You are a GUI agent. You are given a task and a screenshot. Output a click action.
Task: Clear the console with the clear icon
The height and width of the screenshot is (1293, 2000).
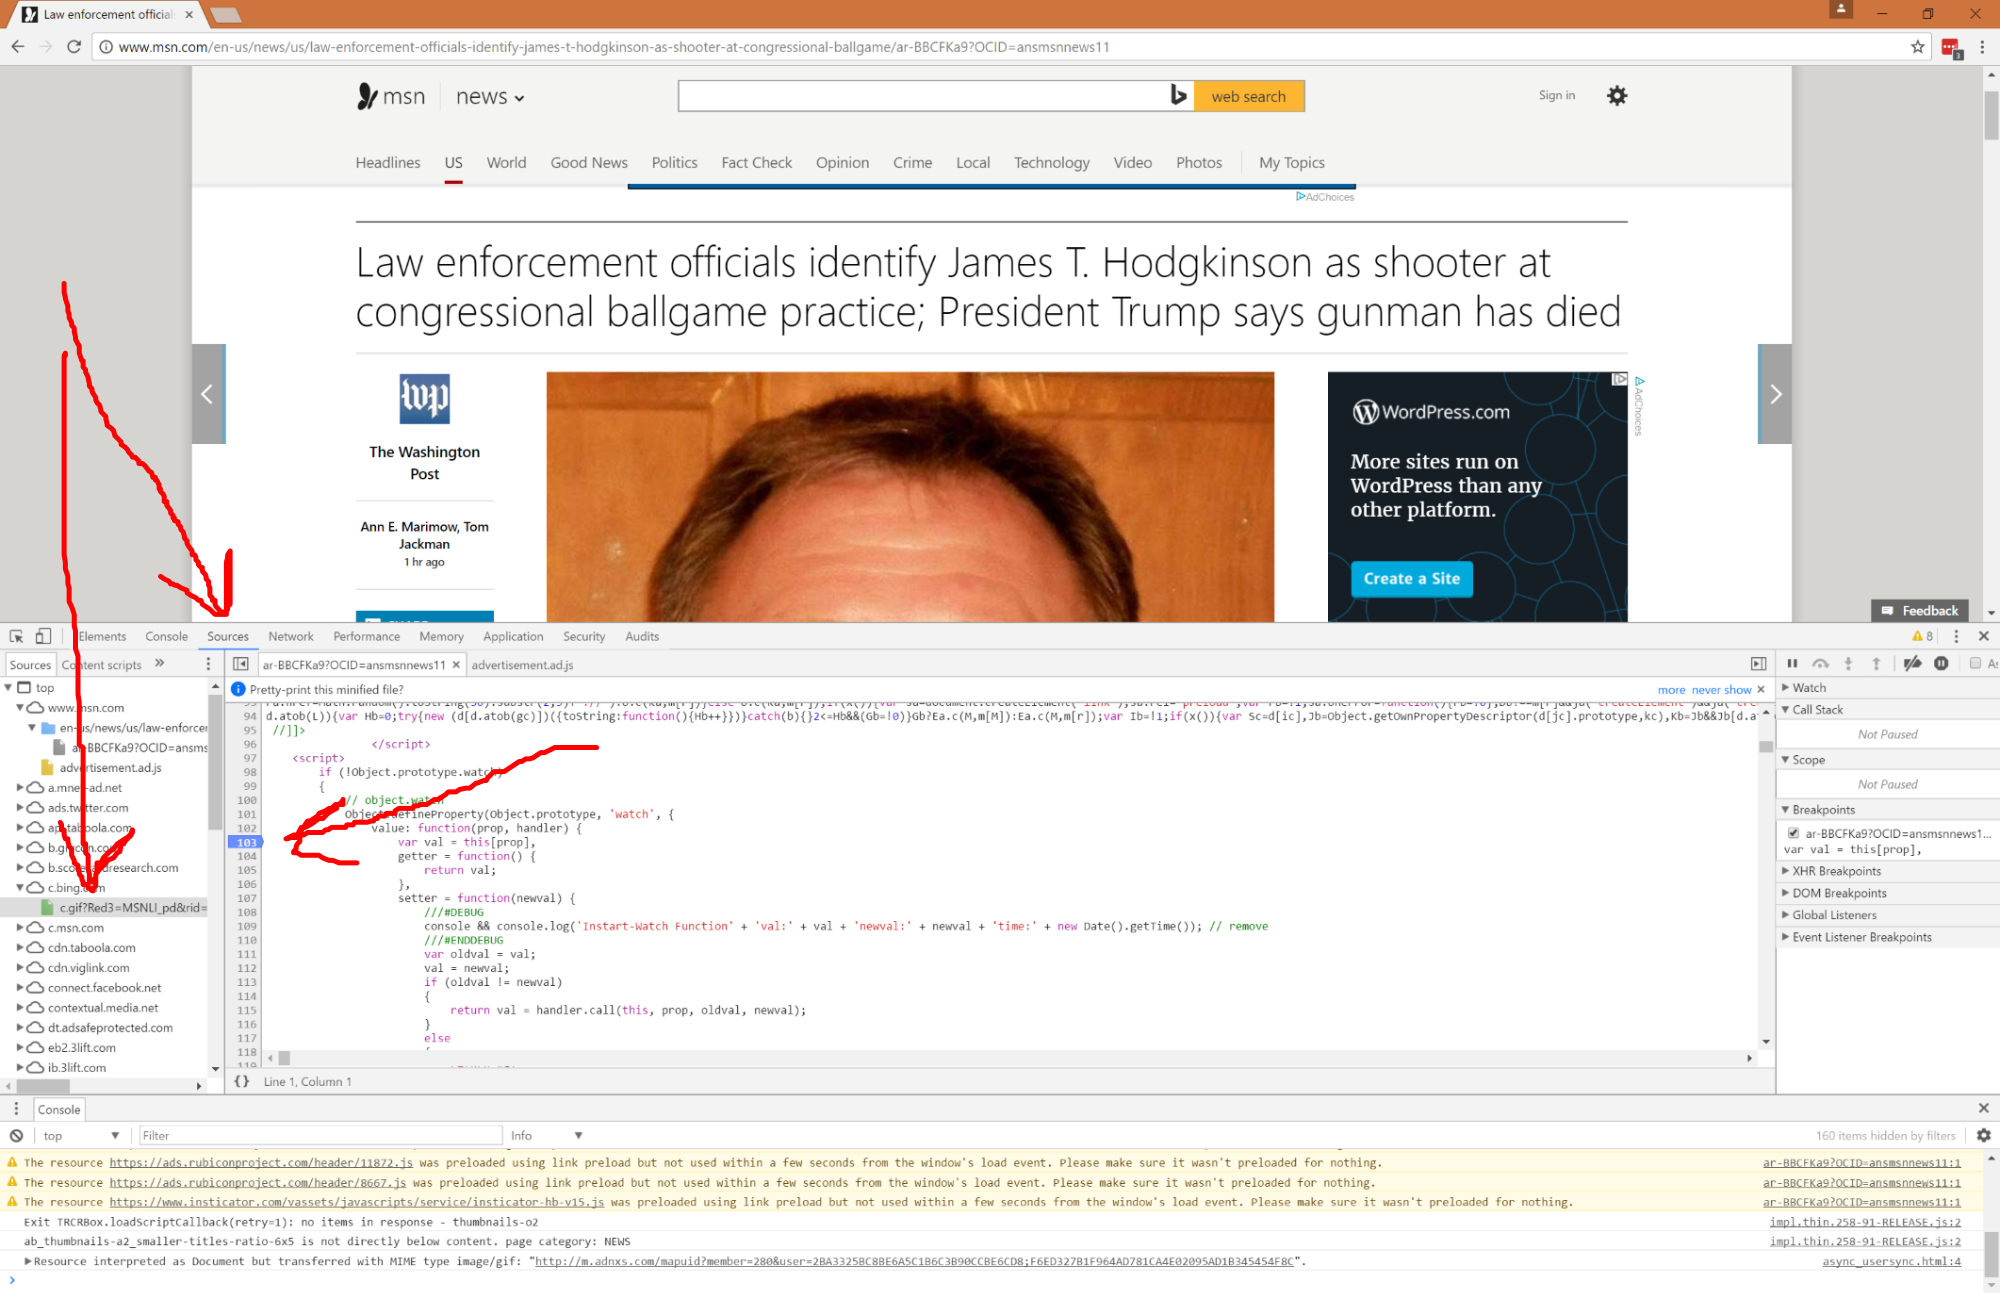[16, 1135]
